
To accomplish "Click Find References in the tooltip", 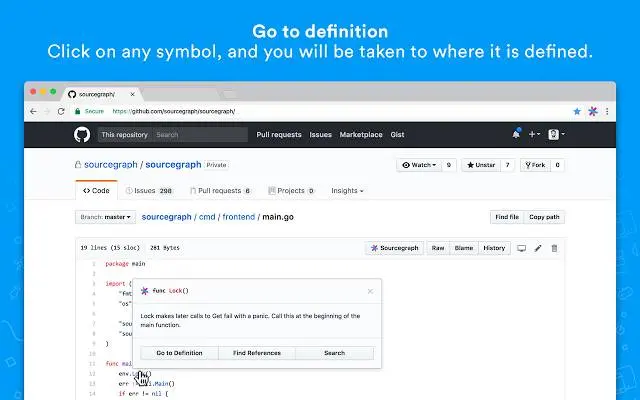I will (257, 353).
